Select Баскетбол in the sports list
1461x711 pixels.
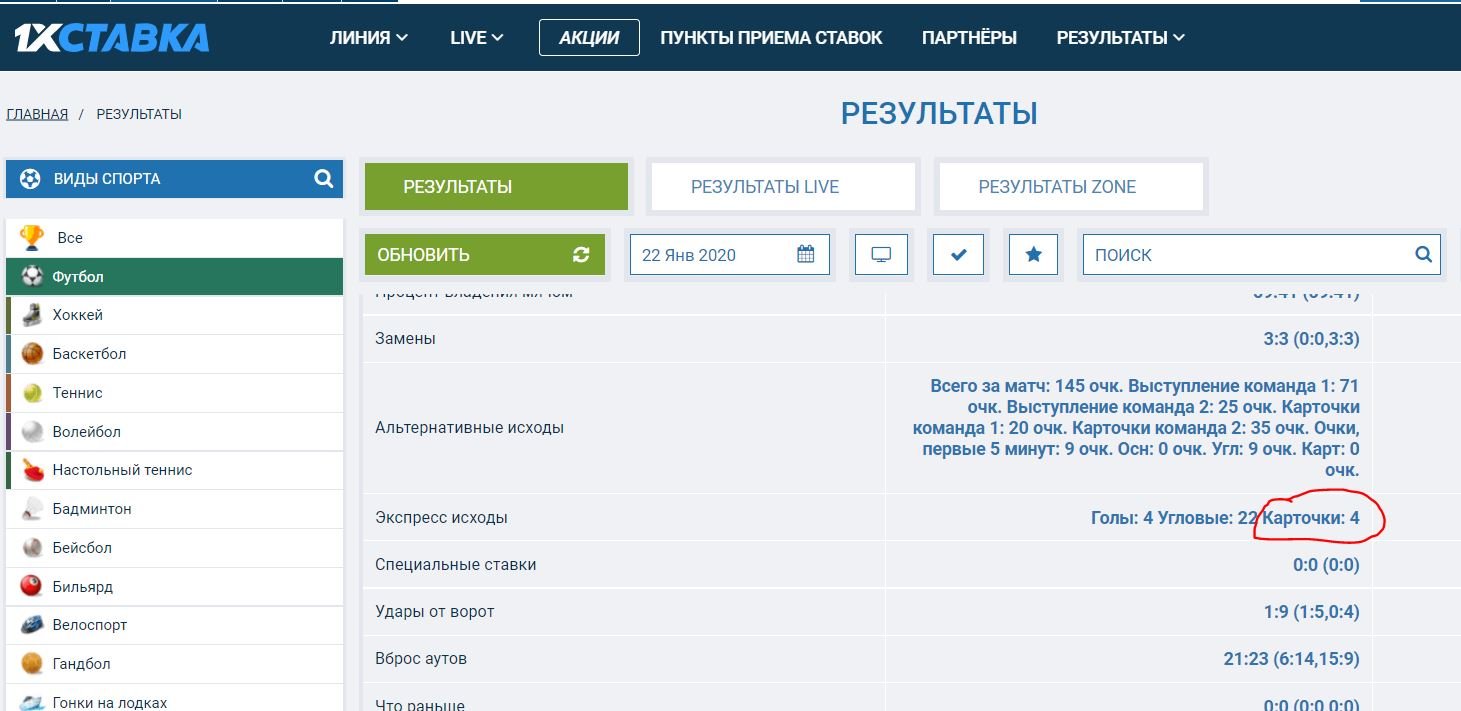[x=89, y=354]
